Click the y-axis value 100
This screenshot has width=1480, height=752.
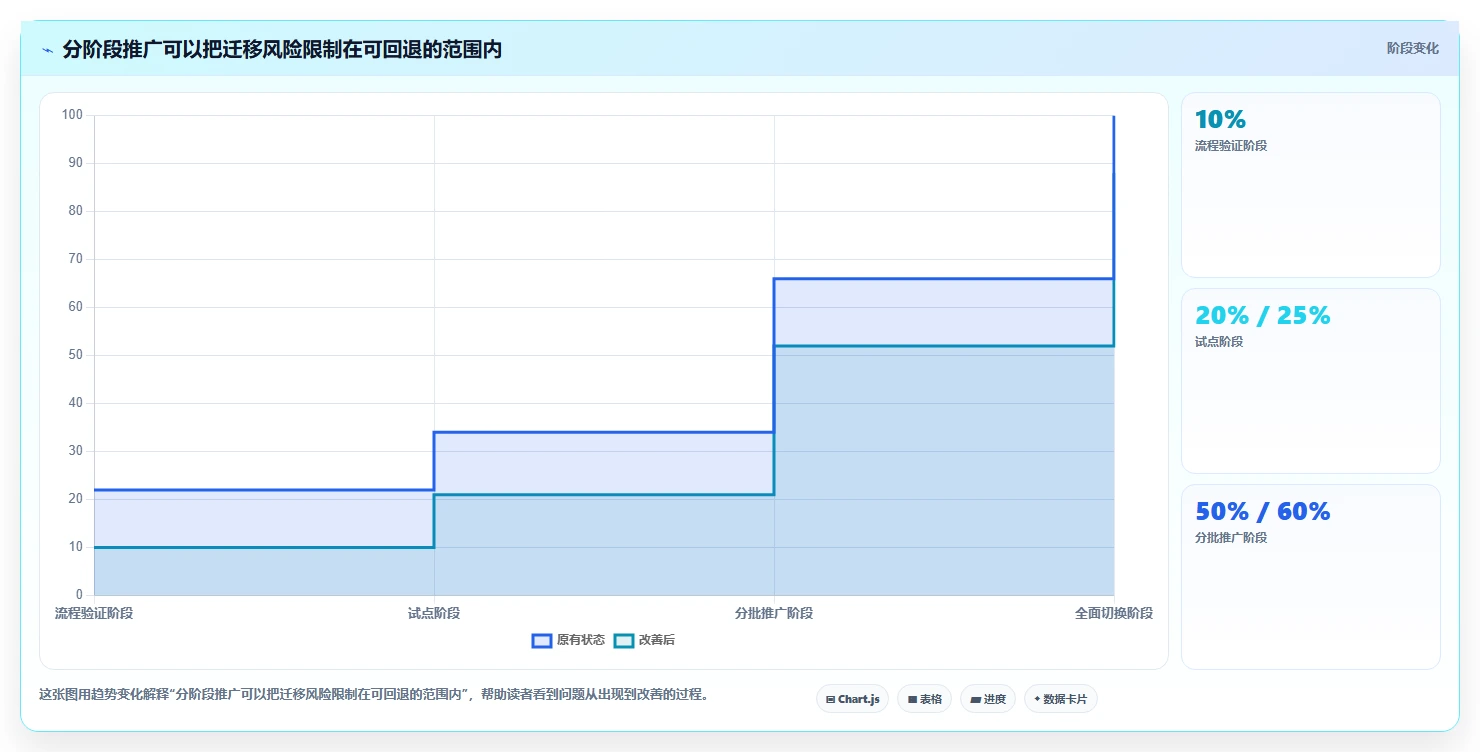(x=72, y=115)
